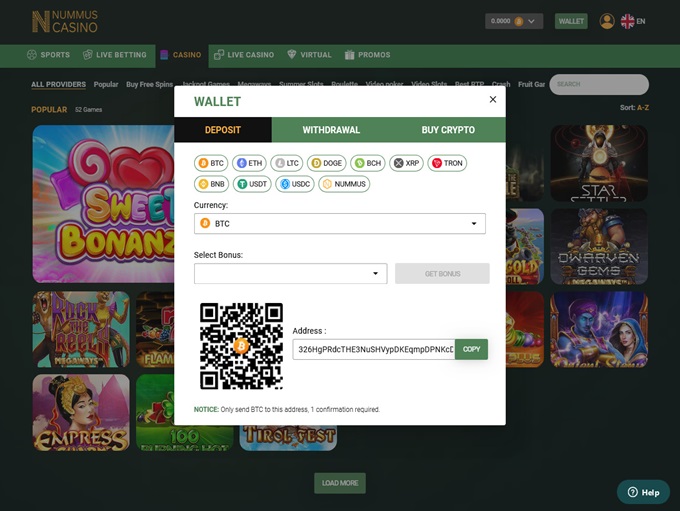Pick the DOGE currency chip

point(327,163)
